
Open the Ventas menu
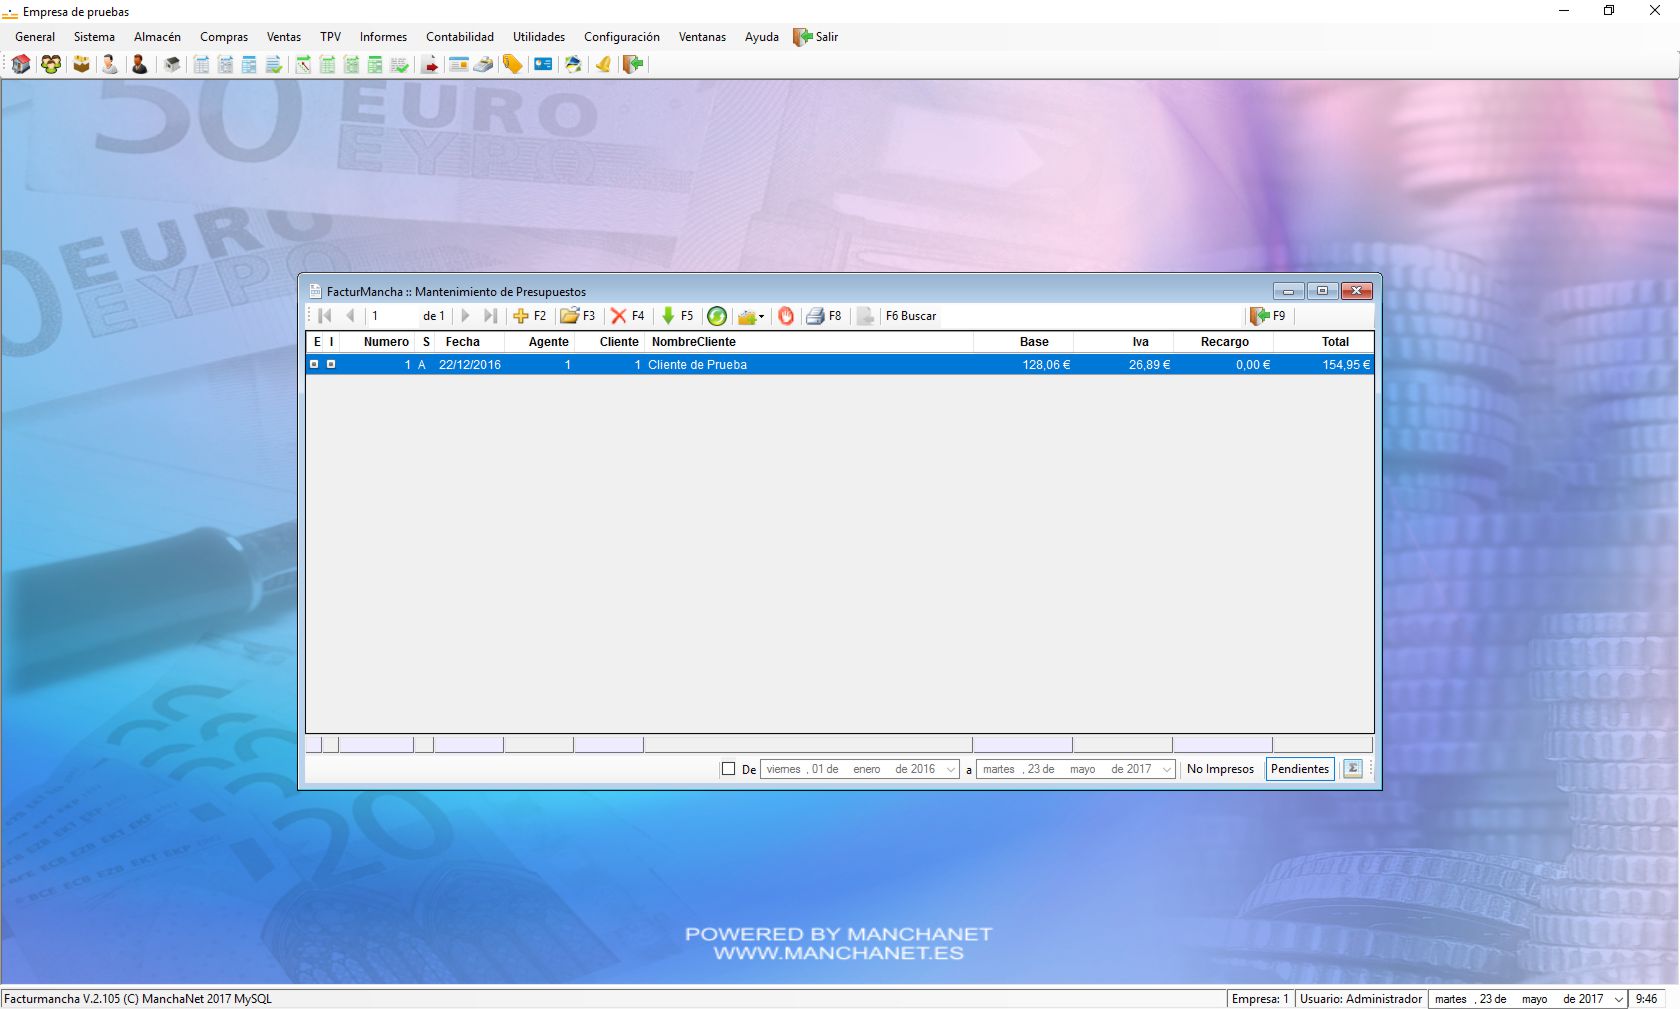click(283, 37)
